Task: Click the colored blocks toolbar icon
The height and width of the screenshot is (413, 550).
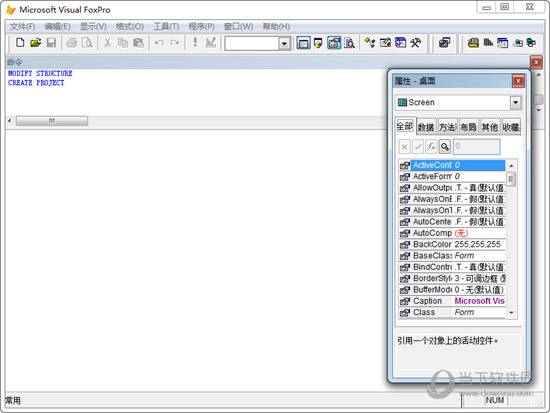Action: click(518, 43)
